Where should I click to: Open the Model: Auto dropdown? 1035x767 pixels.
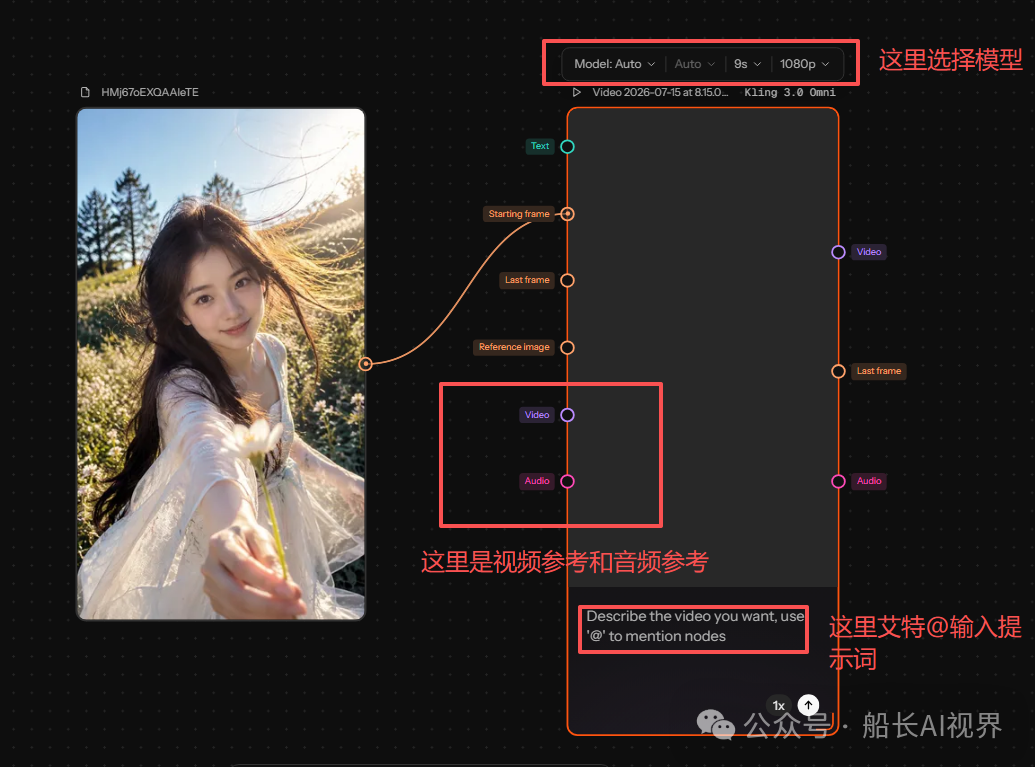pos(614,64)
